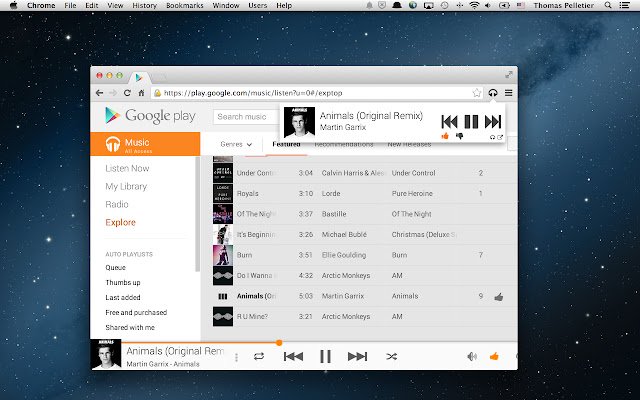Image resolution: width=640 pixels, height=400 pixels.
Task: Open the Thumbs up playlist
Action: click(x=123, y=282)
